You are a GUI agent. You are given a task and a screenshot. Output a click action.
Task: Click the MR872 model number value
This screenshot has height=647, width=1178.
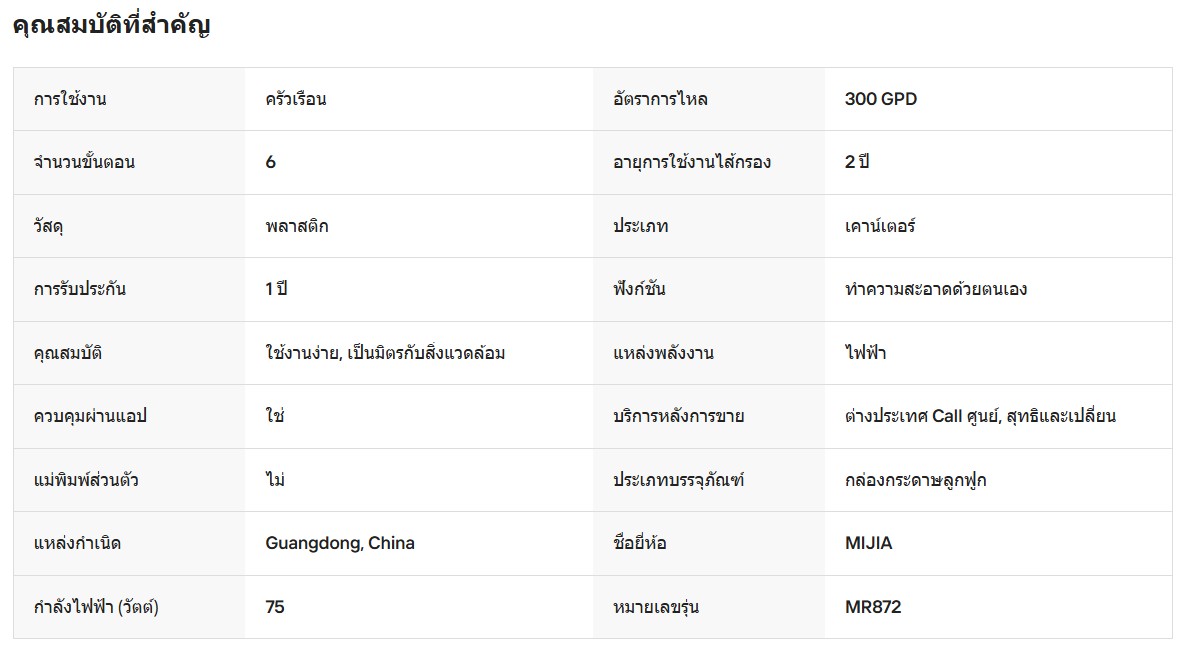873,607
